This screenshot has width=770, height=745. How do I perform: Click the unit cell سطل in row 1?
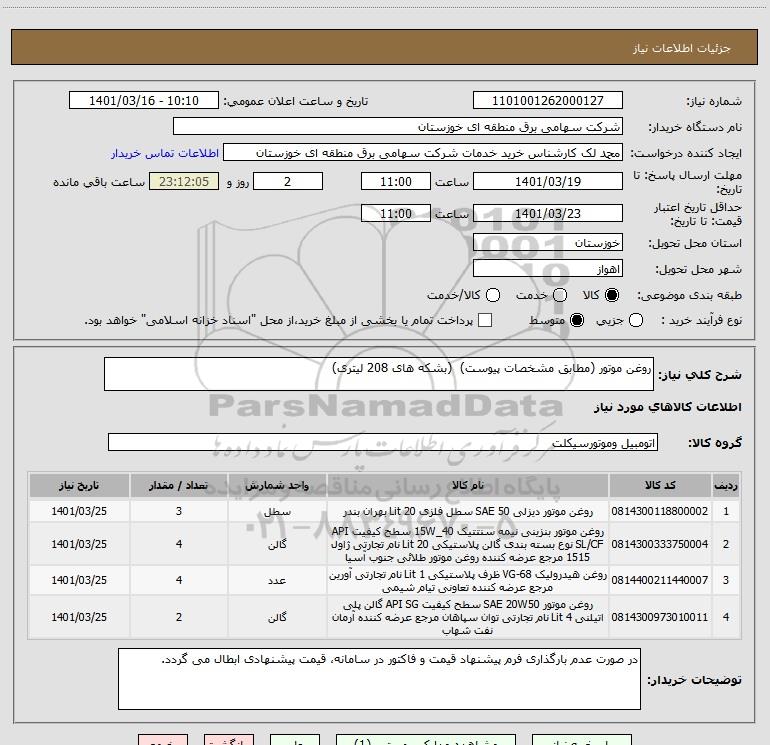[x=277, y=511]
